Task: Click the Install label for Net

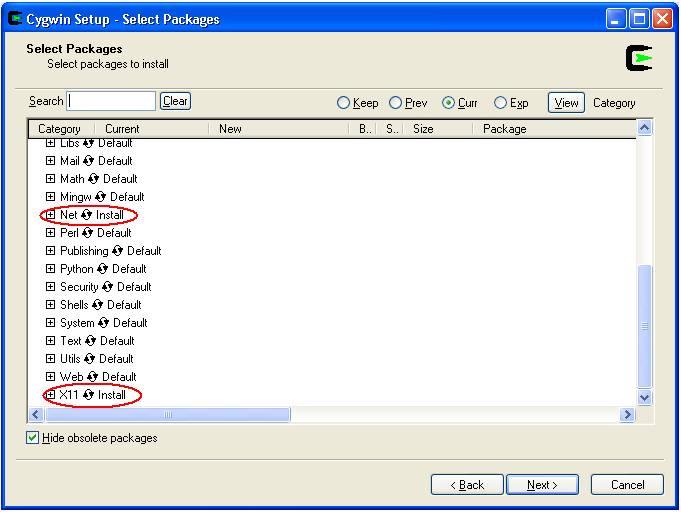Action: [x=110, y=215]
